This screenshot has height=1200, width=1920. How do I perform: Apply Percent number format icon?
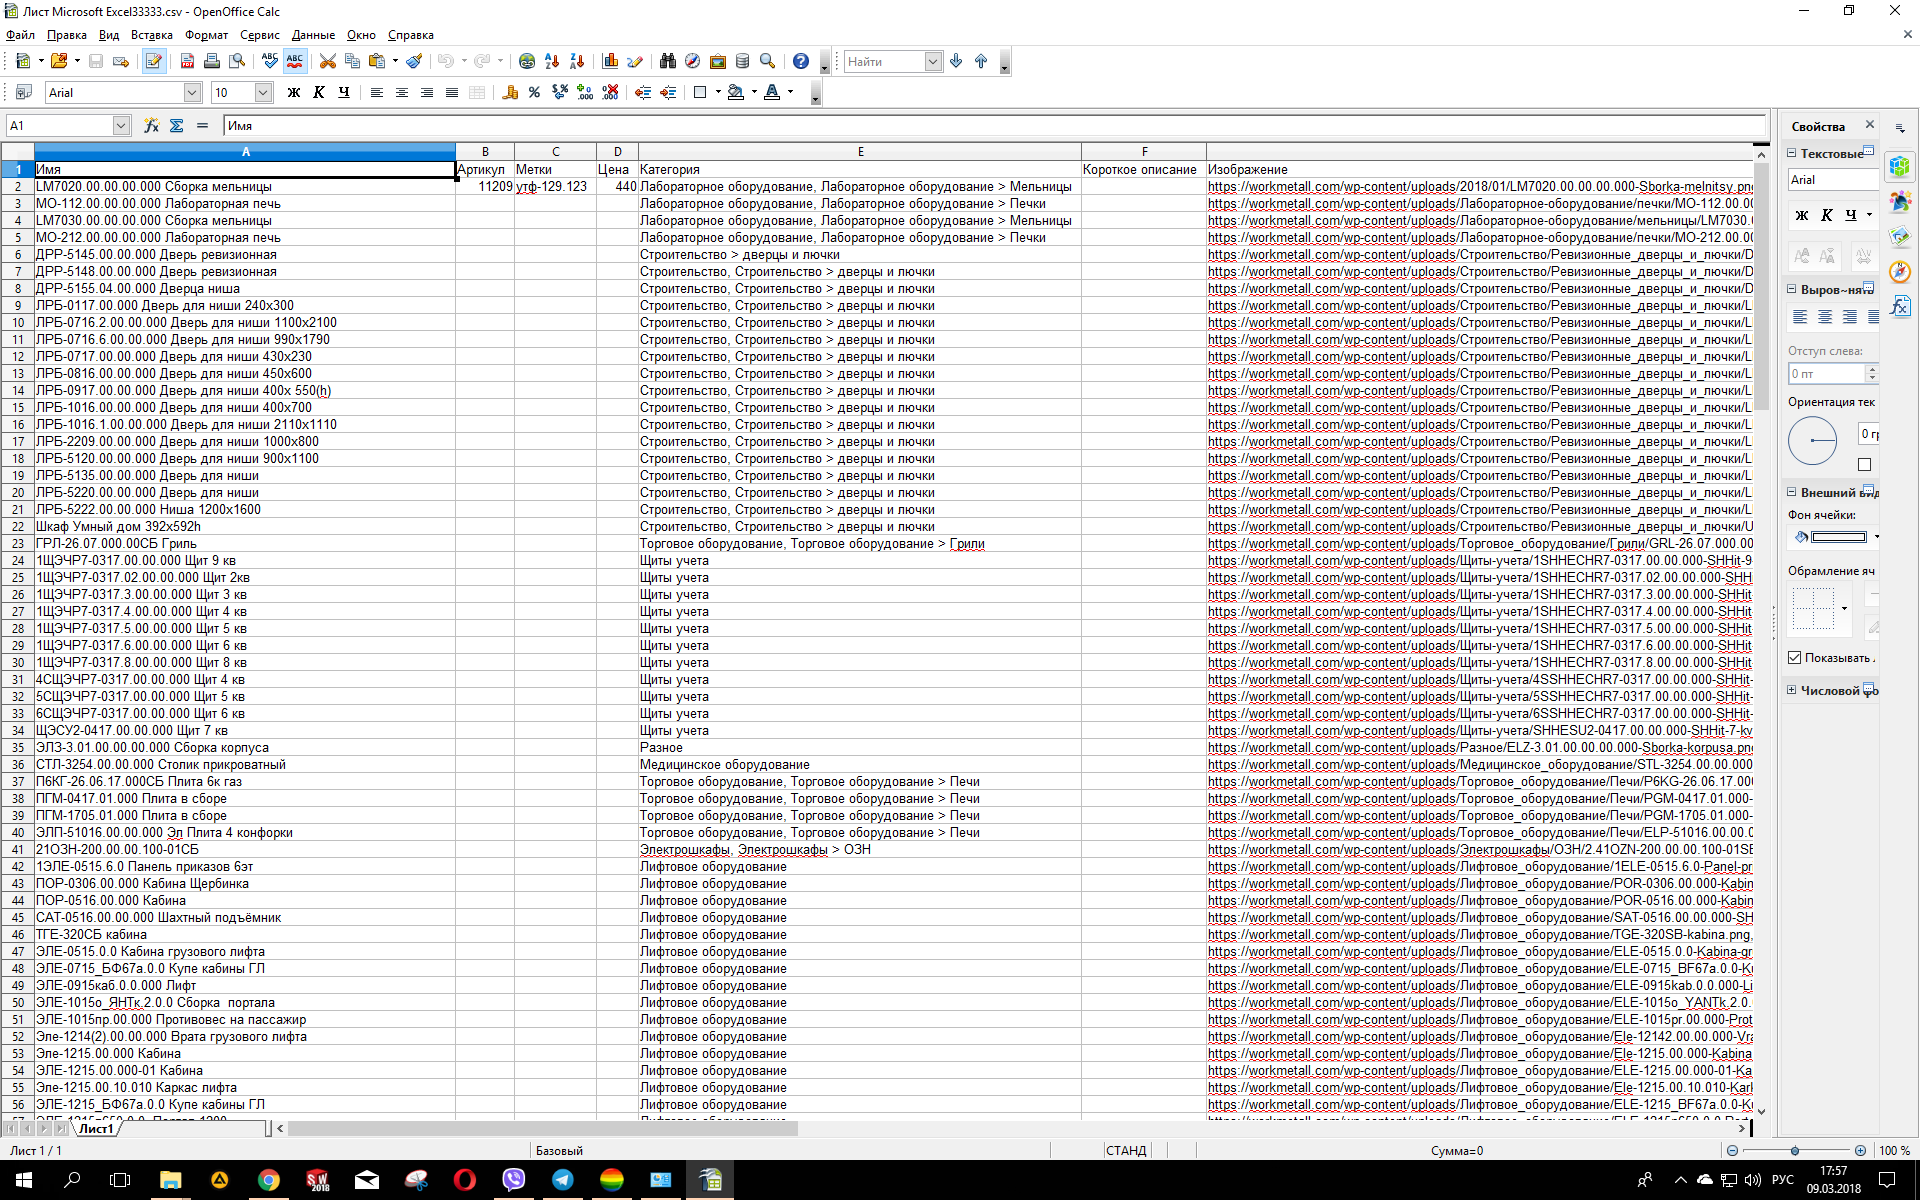tap(535, 93)
